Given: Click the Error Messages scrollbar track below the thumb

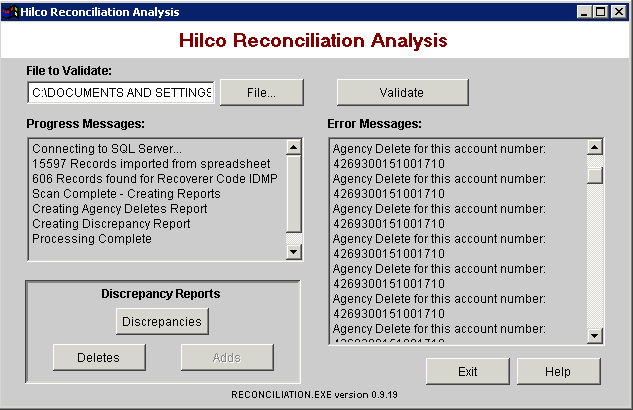Looking at the screenshot, I should (x=595, y=260).
